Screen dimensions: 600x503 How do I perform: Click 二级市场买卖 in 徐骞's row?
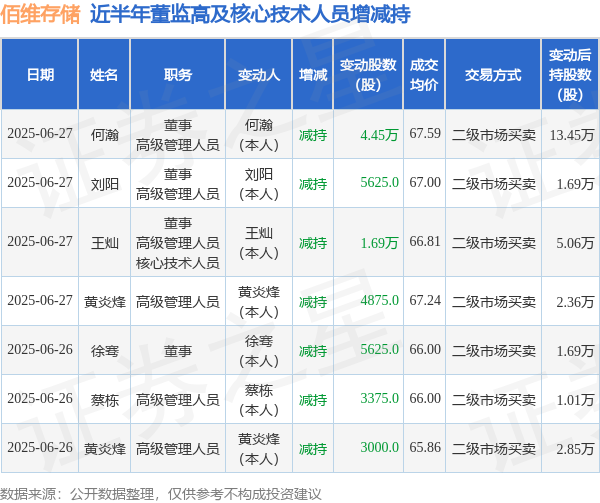494,351
